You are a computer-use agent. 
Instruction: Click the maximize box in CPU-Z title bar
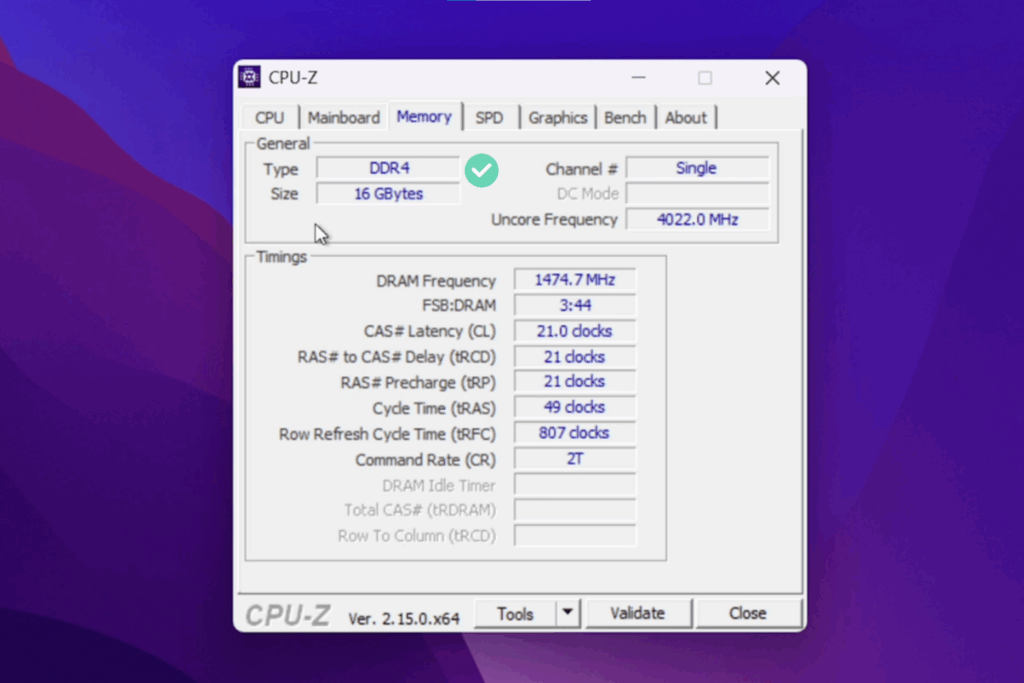(x=705, y=78)
